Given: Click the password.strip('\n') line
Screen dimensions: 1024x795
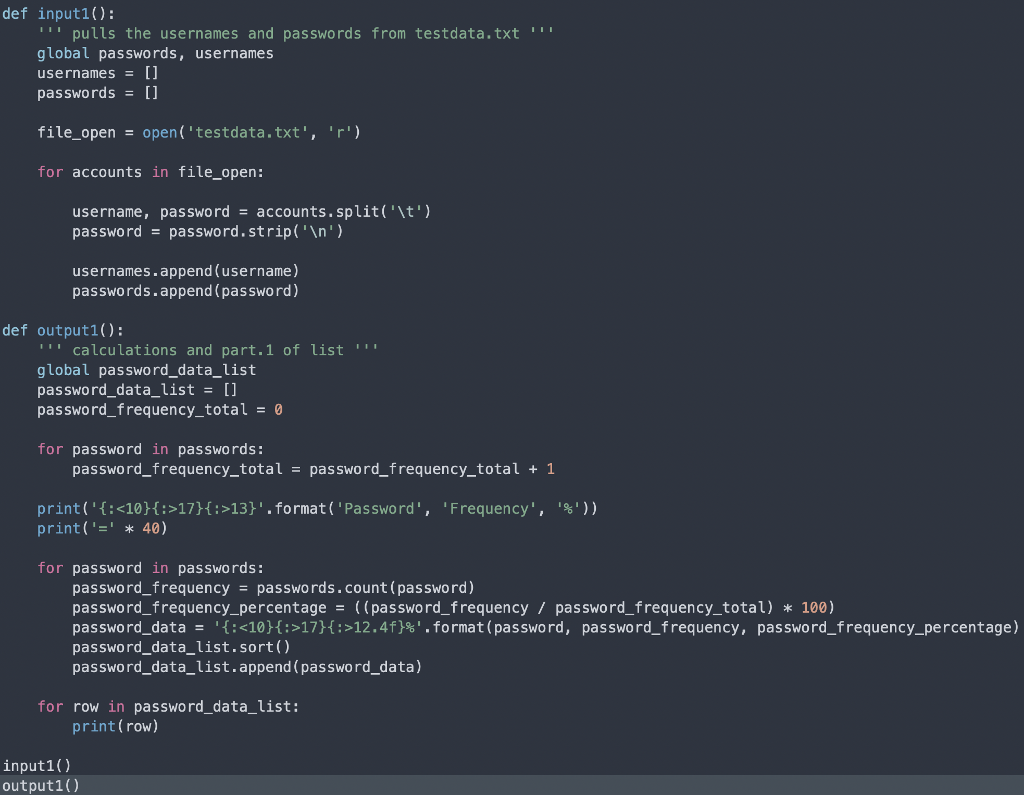Looking at the screenshot, I should [x=208, y=232].
